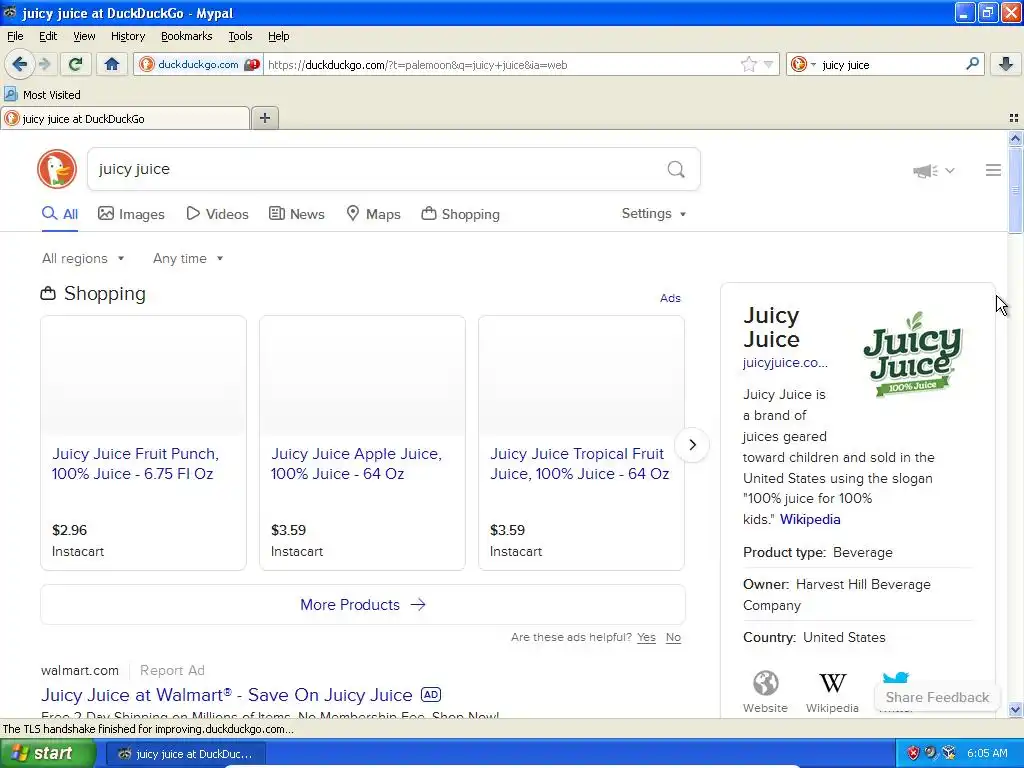Open the View menu
Screen dimensions: 1024x768
point(84,36)
